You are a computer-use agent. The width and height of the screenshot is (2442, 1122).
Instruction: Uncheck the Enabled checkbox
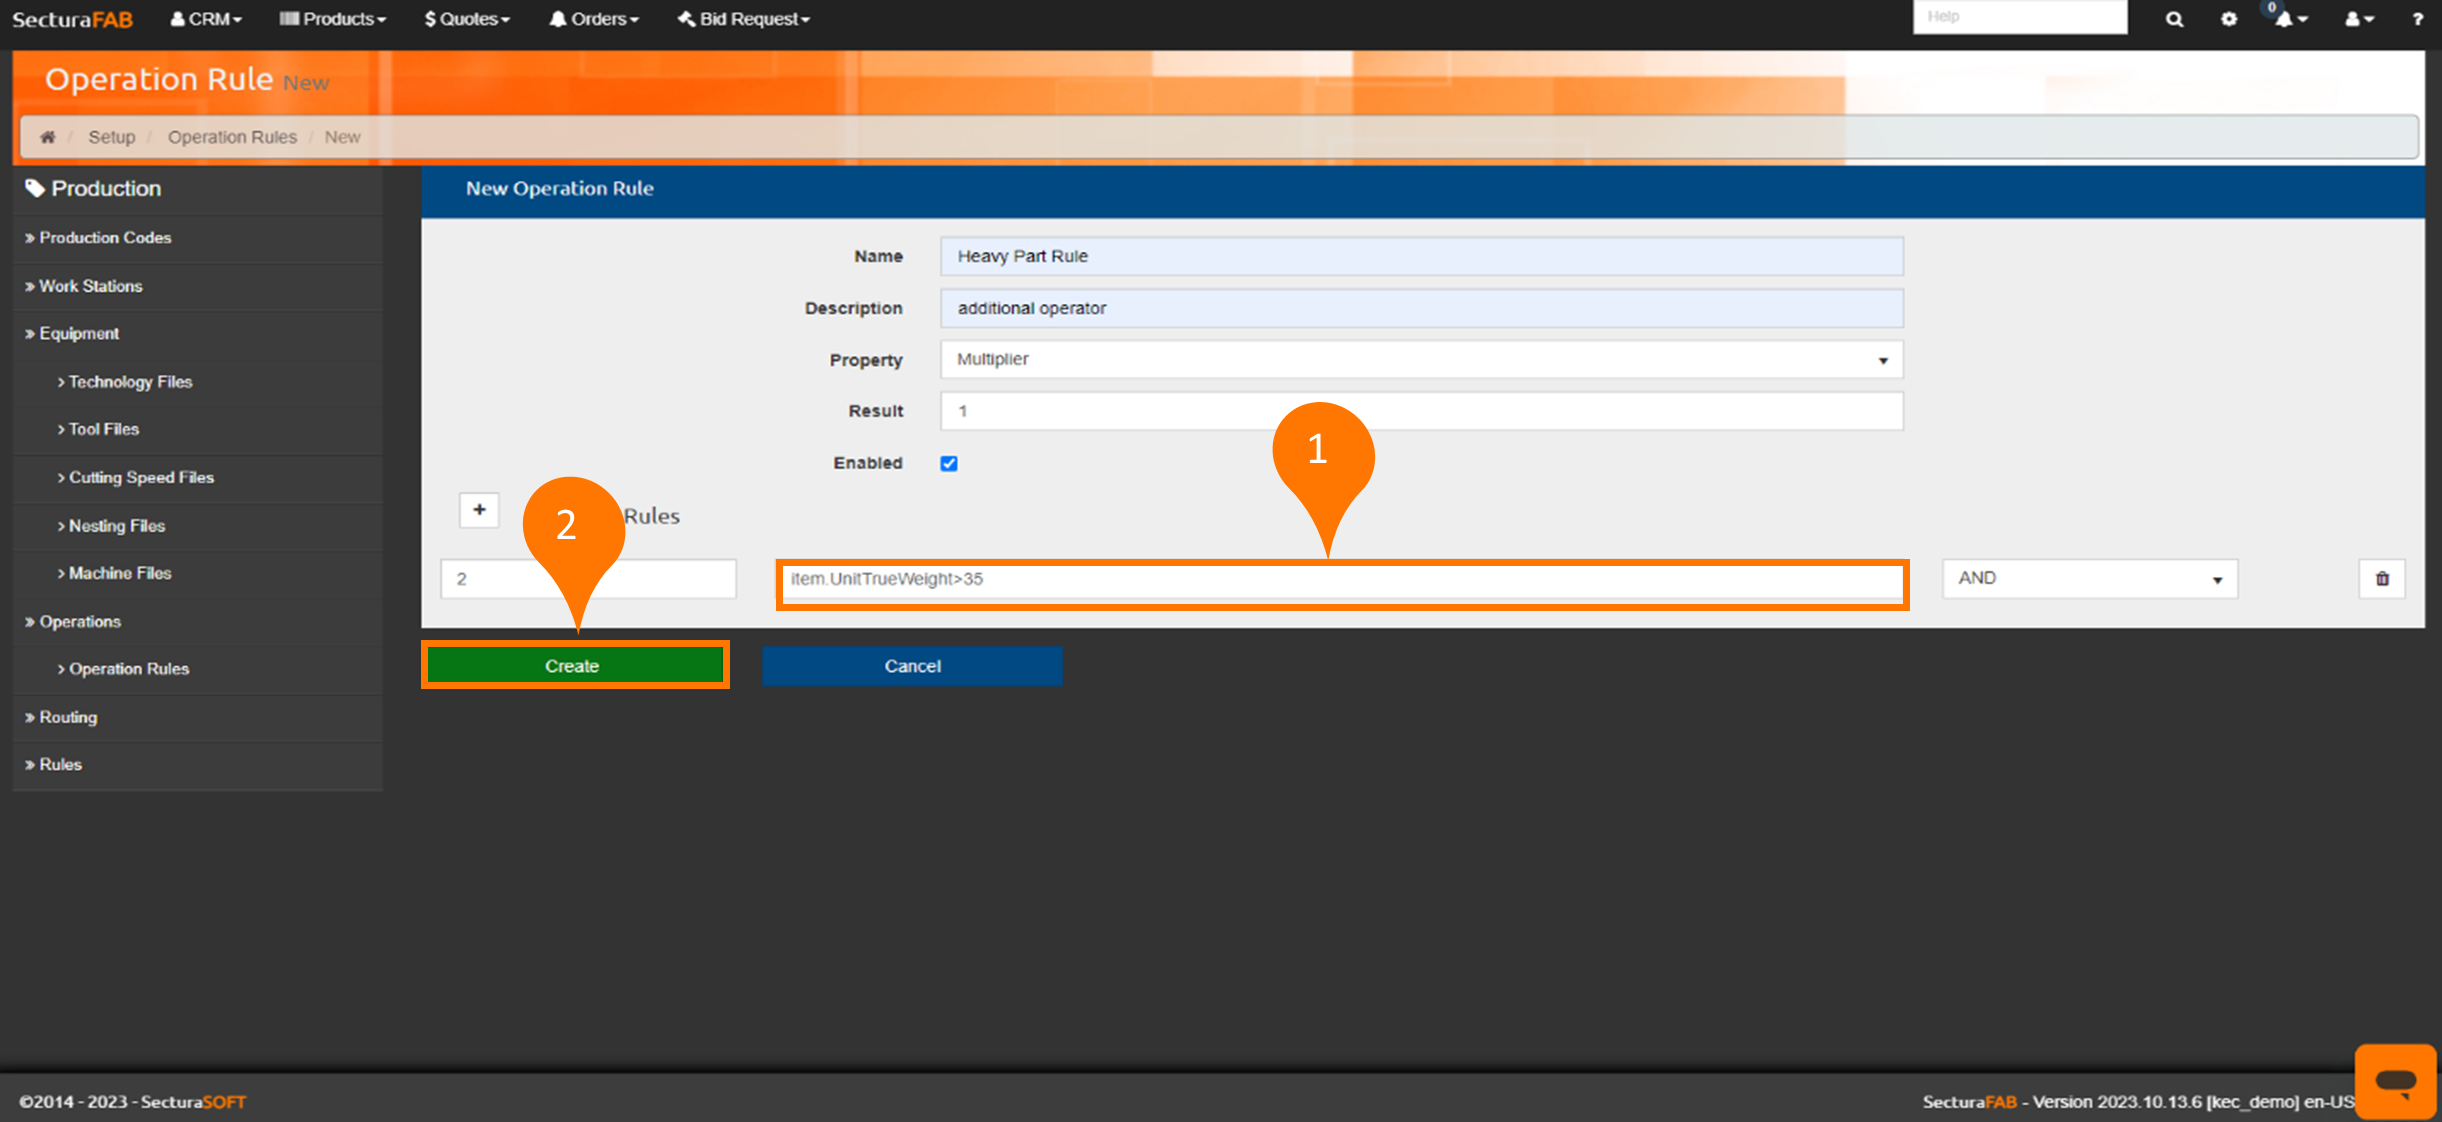949,463
